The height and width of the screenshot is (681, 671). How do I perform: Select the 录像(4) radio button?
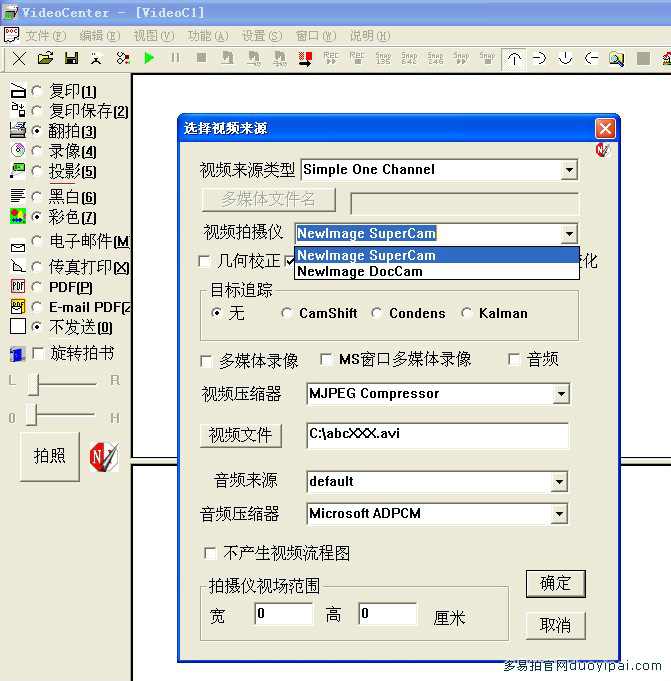37,151
